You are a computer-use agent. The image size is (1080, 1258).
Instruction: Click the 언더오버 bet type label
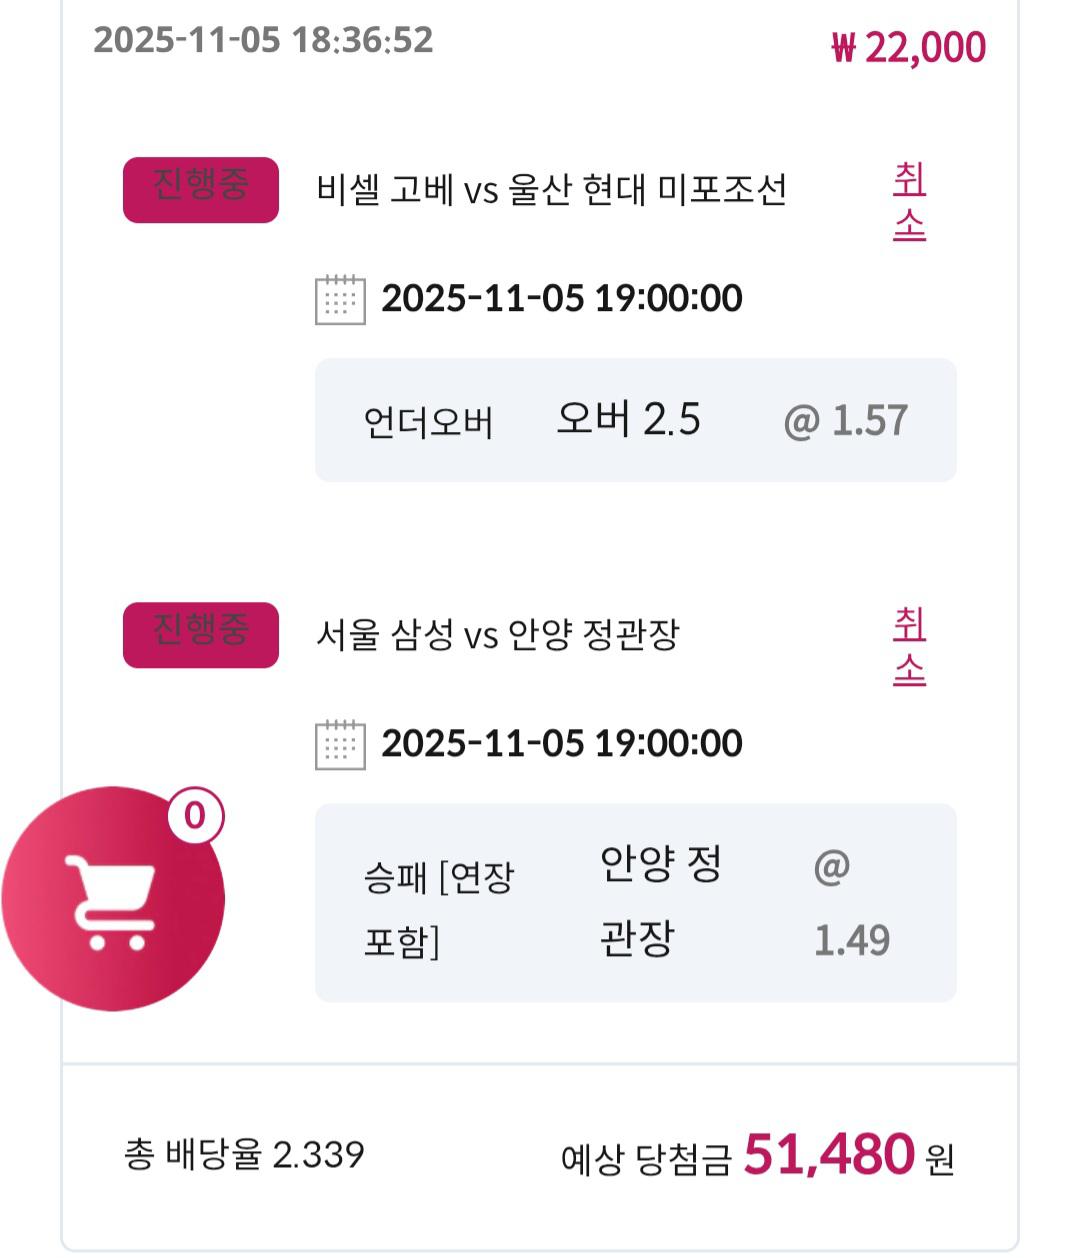click(428, 423)
